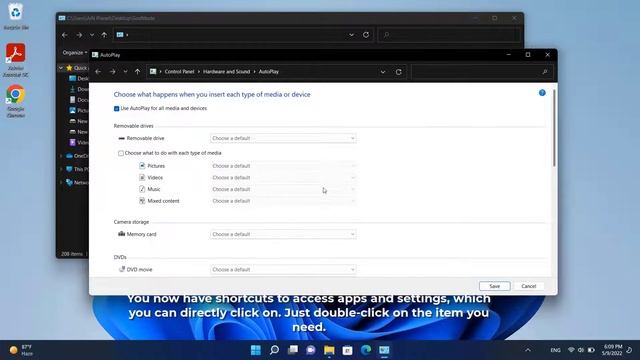The image size is (640, 360).
Task: Click the Windows Start button on the taskbar
Action: click(x=256, y=350)
